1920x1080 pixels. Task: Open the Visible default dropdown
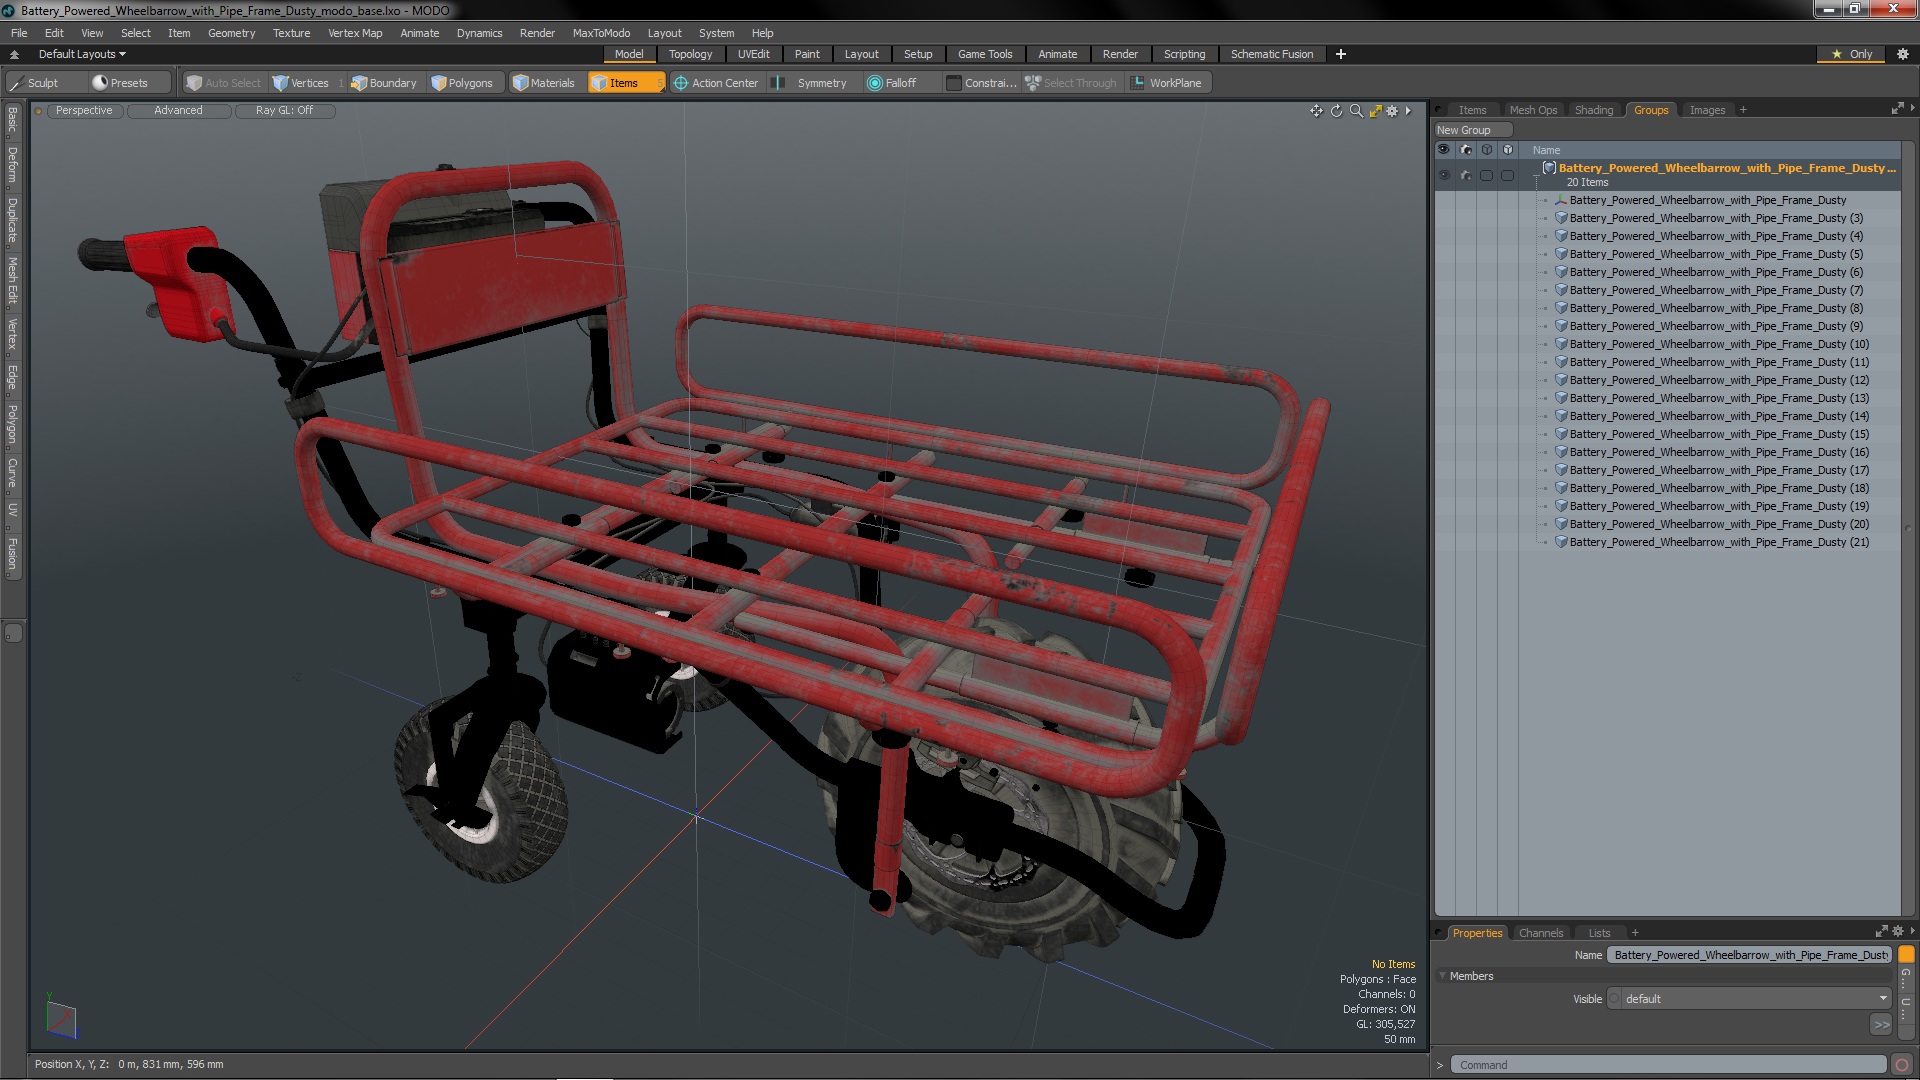point(1752,999)
